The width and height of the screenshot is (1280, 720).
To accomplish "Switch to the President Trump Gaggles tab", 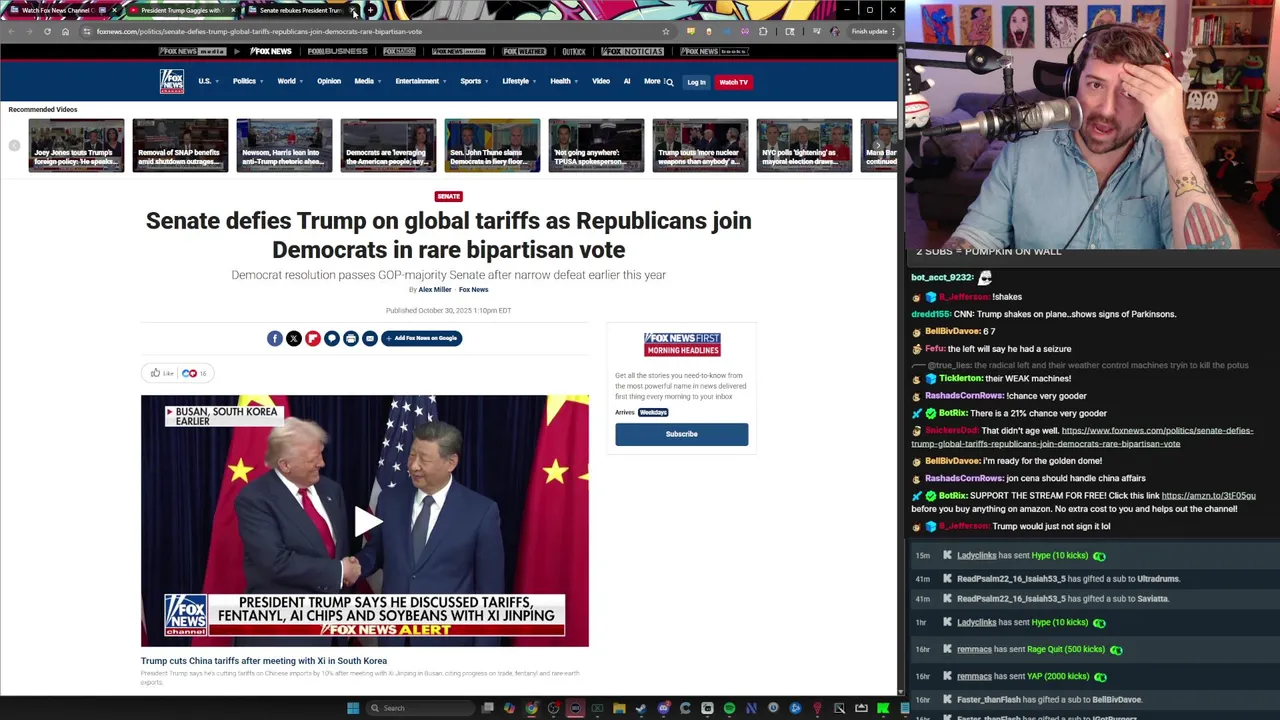I will pyautogui.click(x=180, y=10).
